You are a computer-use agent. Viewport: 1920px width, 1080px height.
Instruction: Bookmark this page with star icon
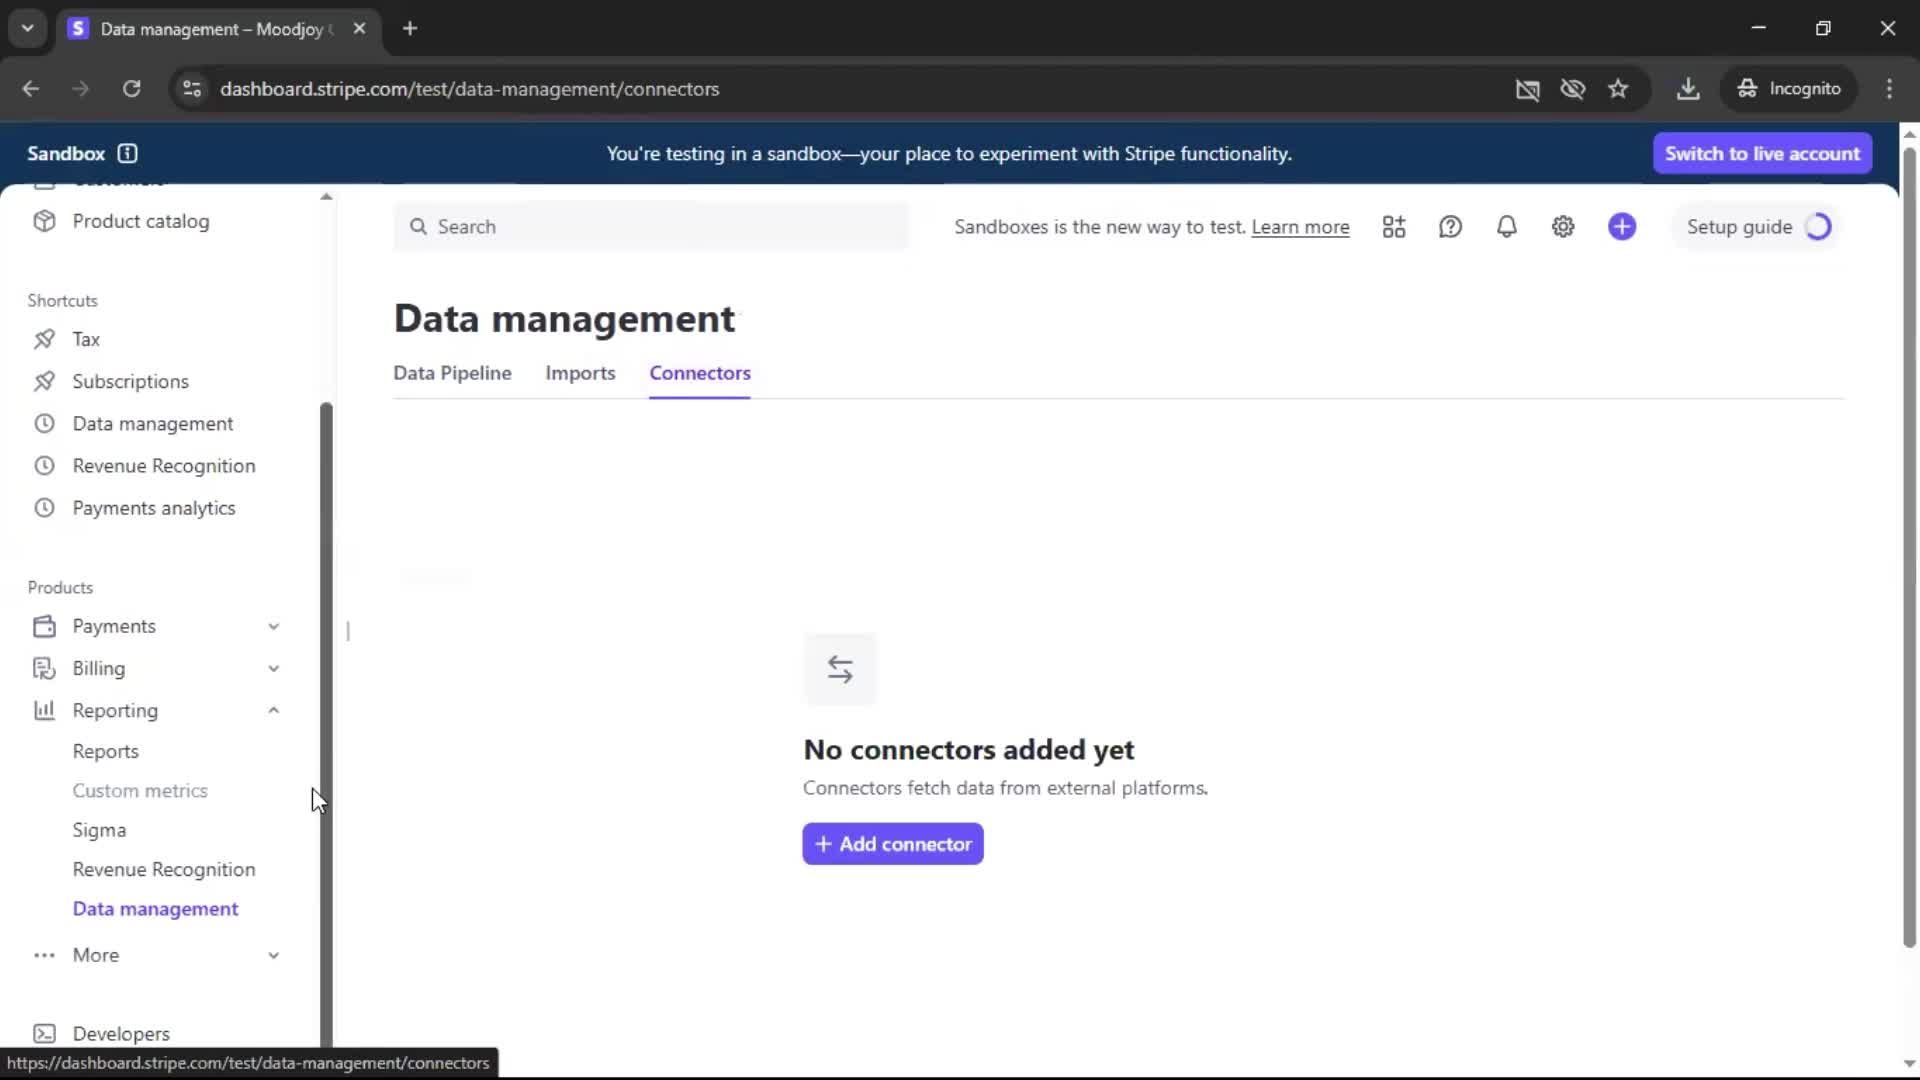pyautogui.click(x=1618, y=89)
